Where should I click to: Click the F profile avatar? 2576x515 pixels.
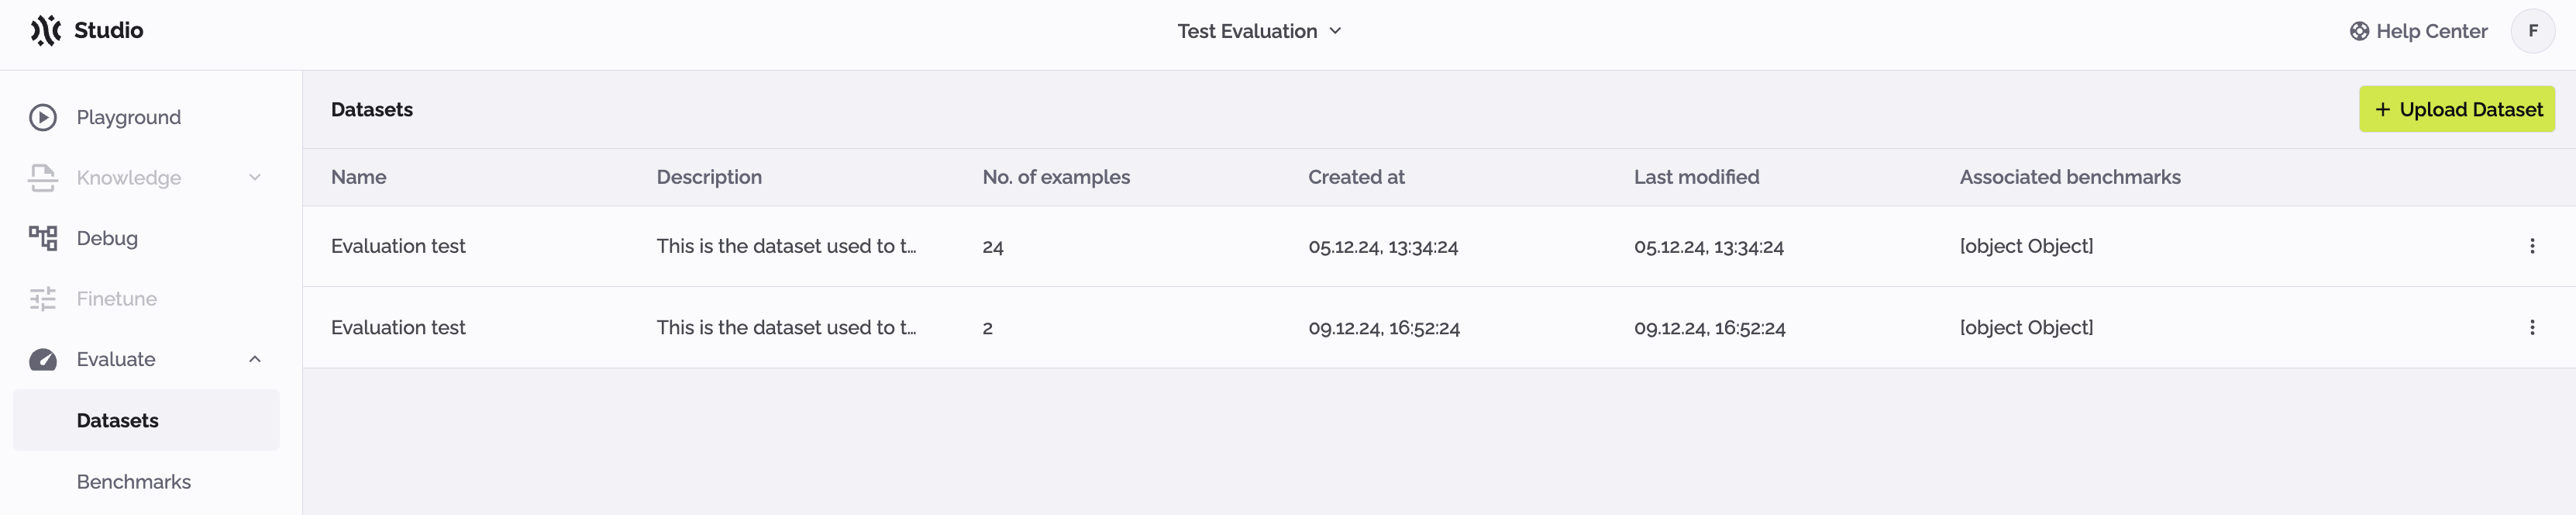pos(2534,31)
